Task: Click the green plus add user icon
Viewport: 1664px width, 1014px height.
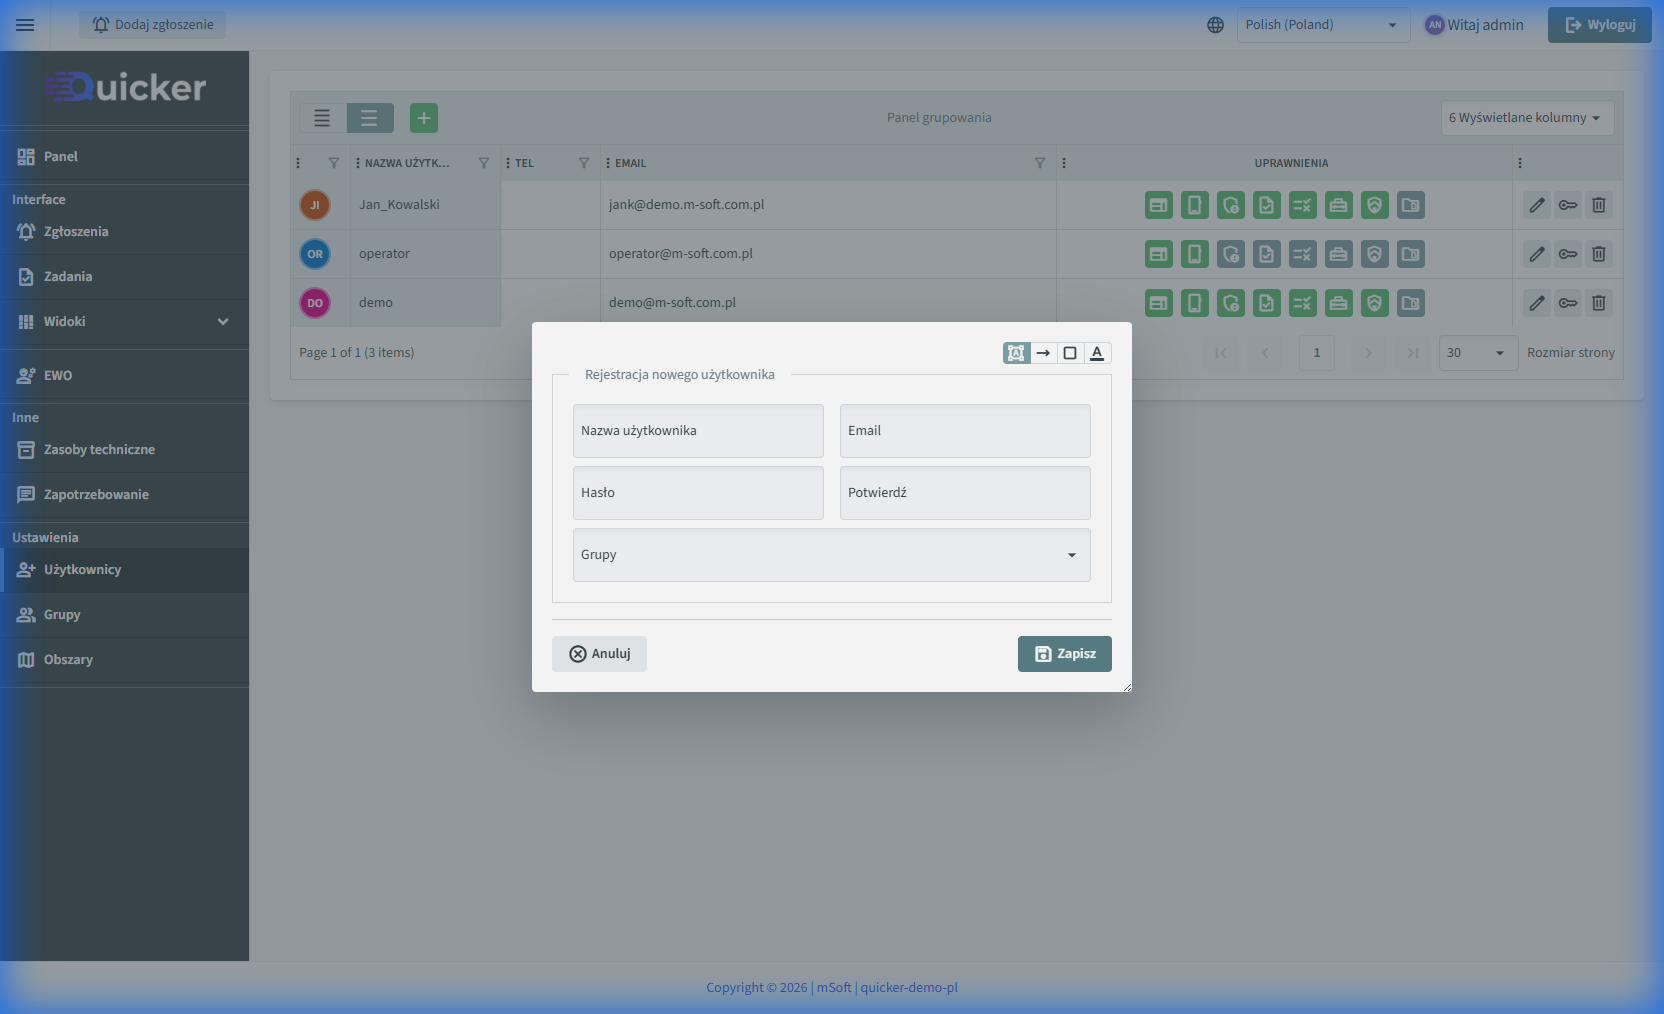Action: coord(424,118)
